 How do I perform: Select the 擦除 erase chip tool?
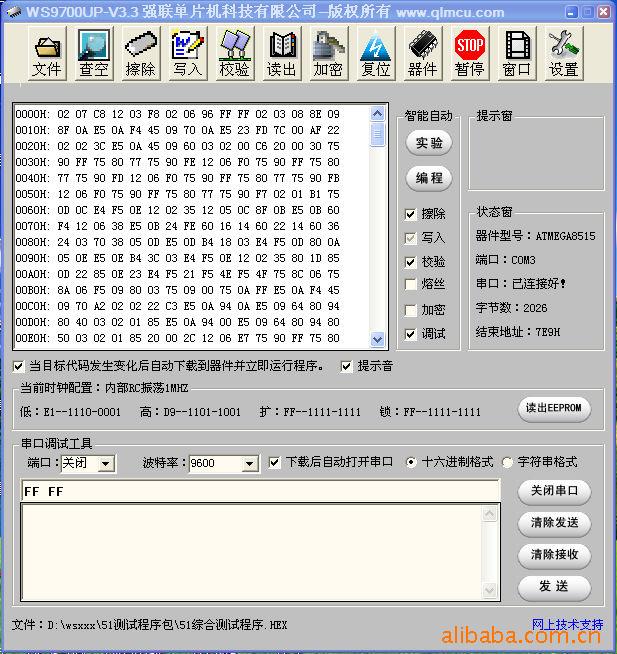[141, 54]
